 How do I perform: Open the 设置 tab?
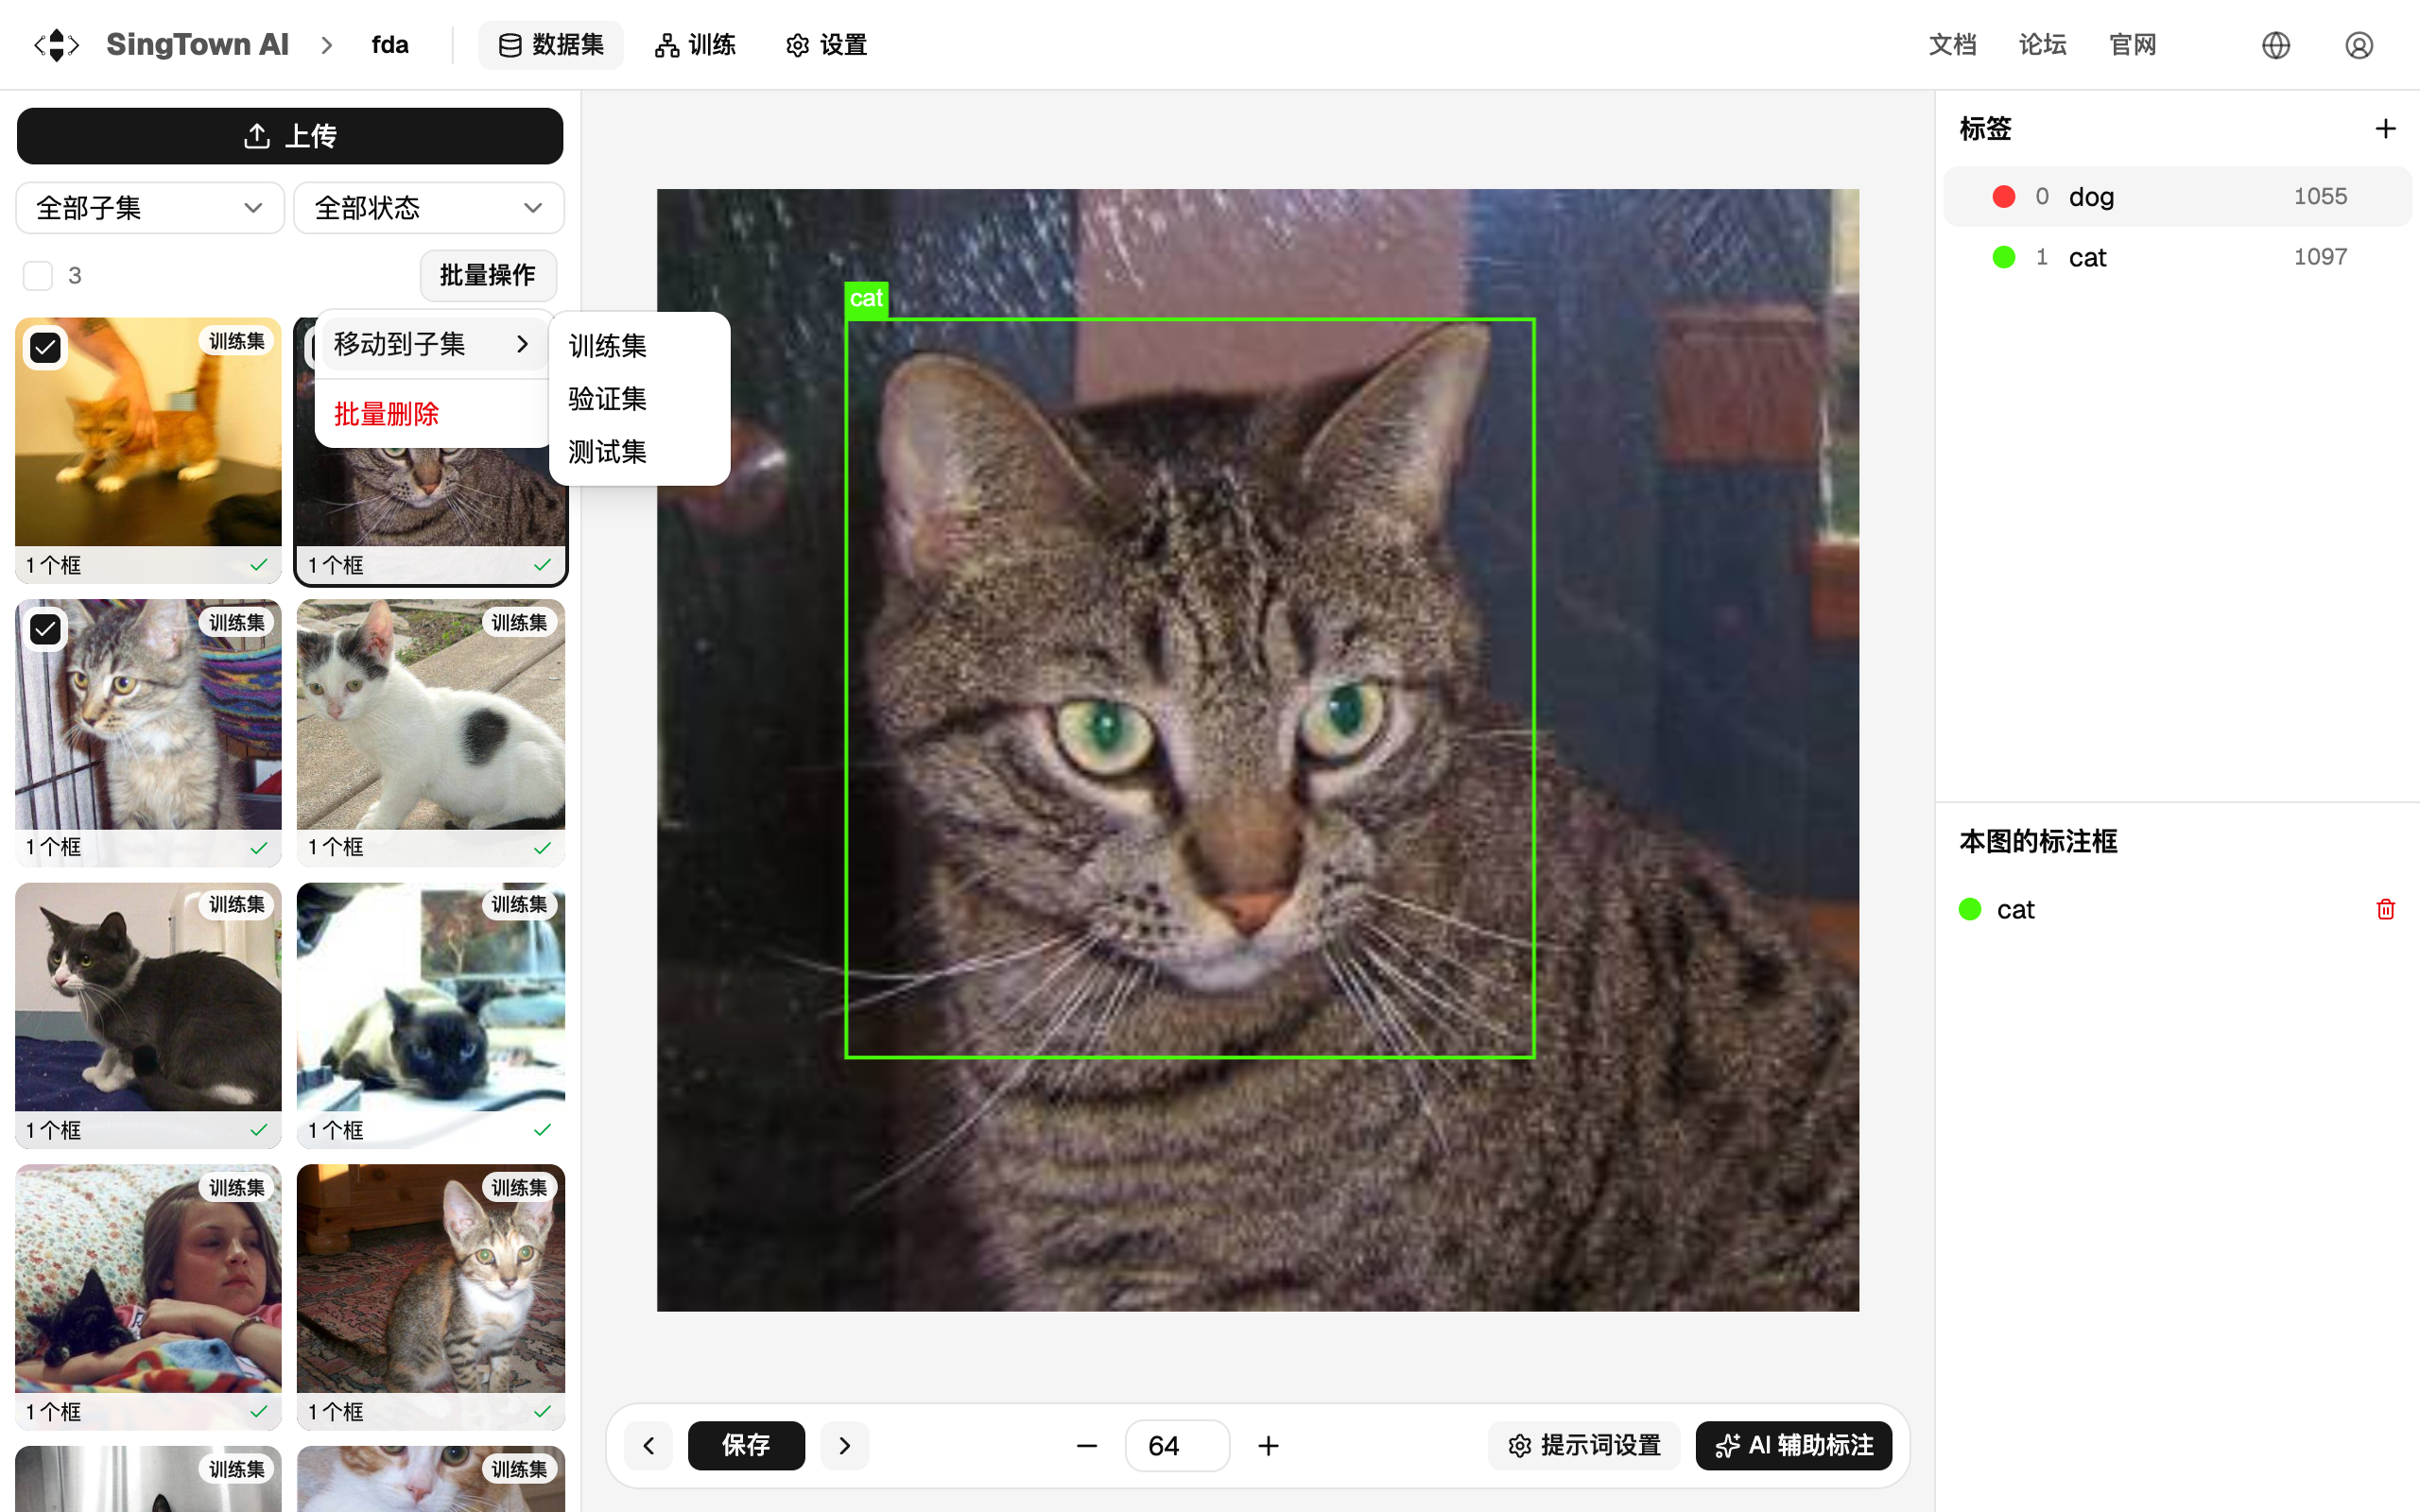(826, 45)
